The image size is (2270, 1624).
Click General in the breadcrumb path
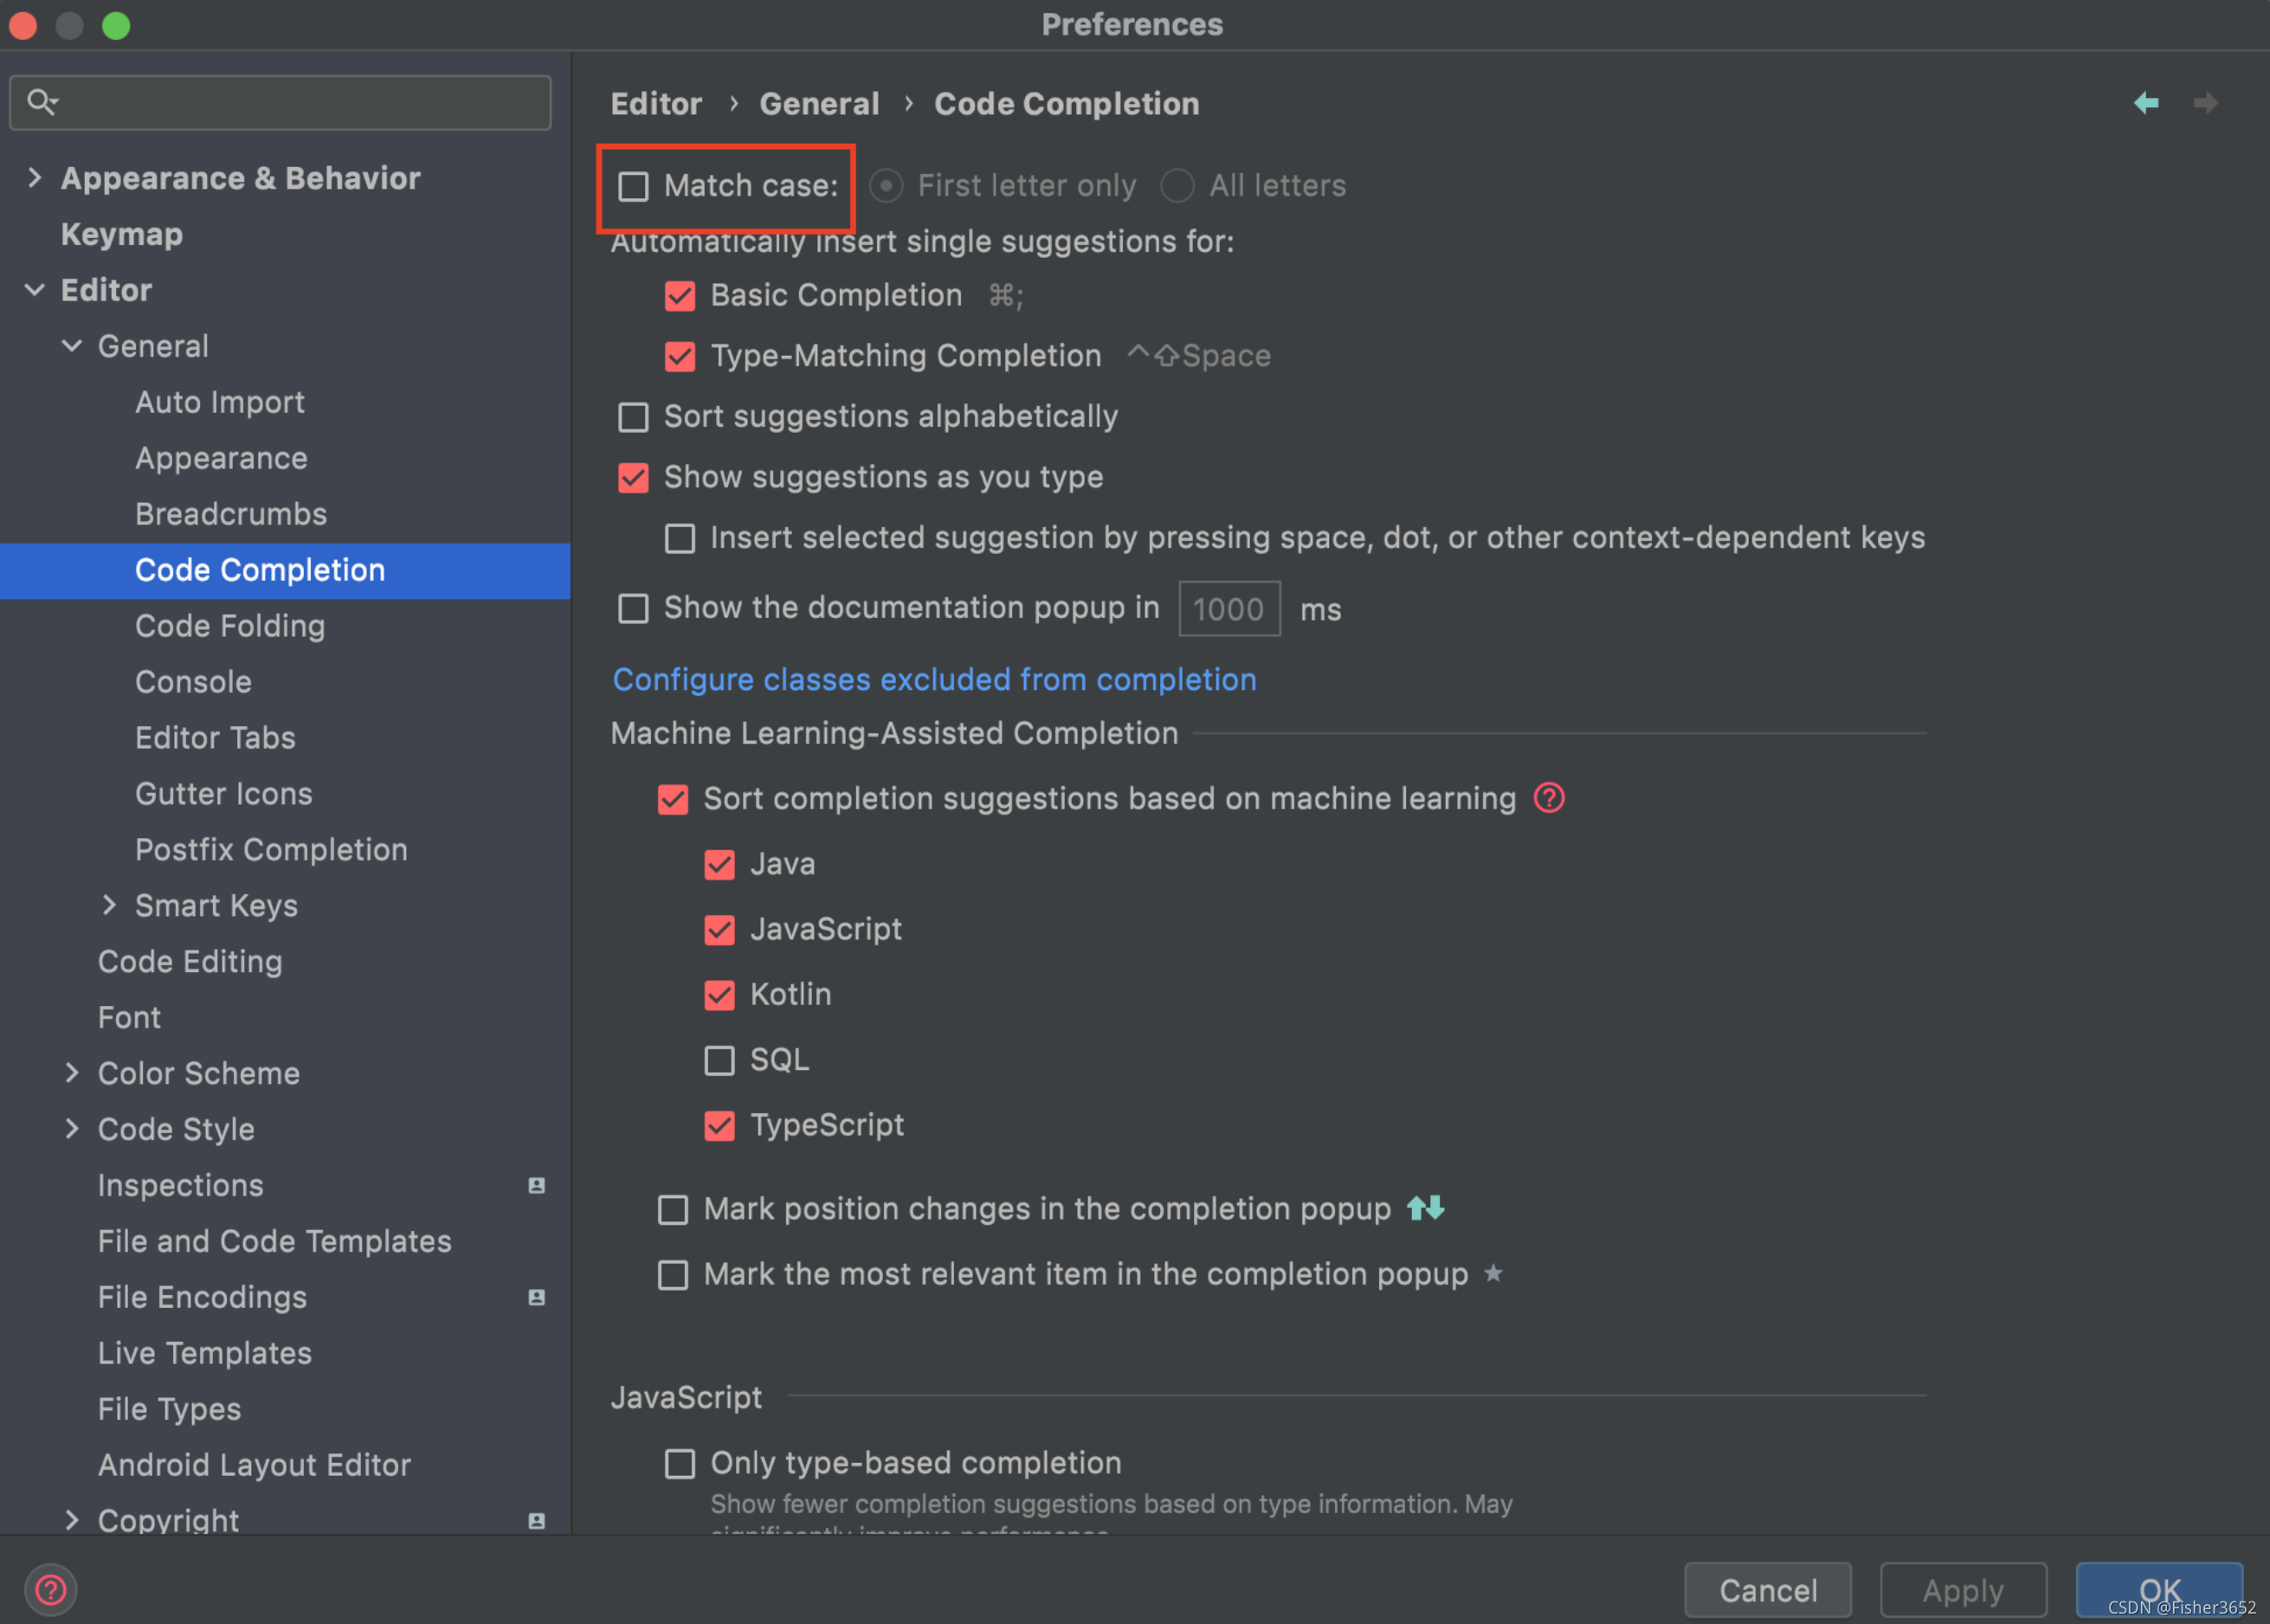[x=819, y=104]
